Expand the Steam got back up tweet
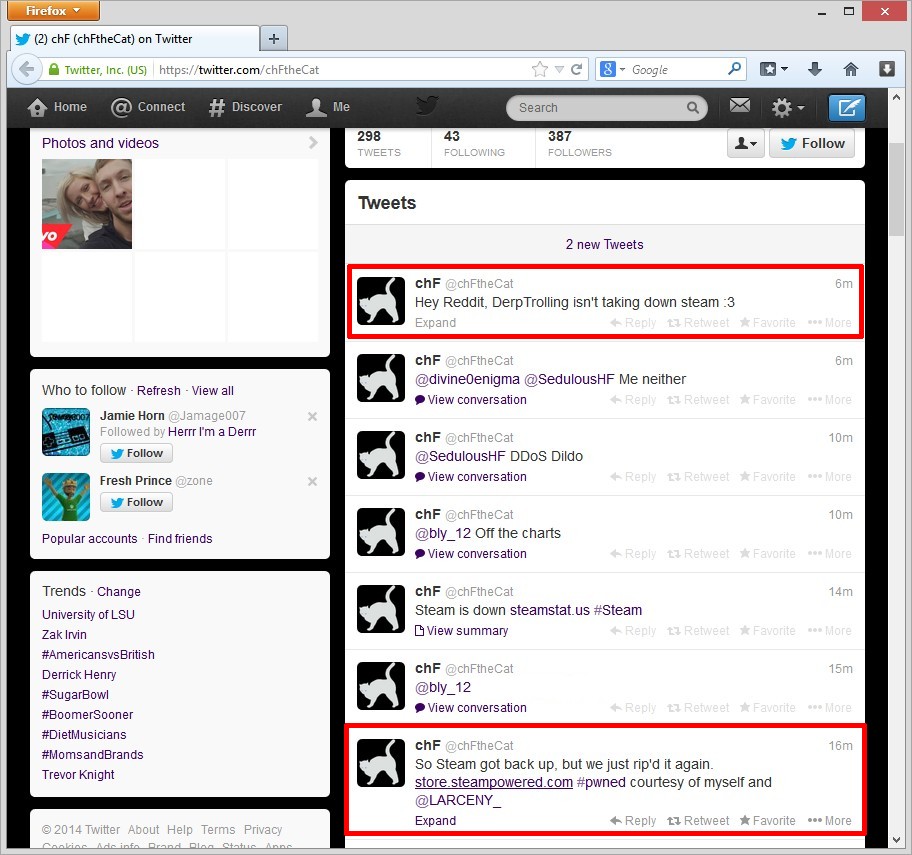The image size is (912, 855). 435,821
